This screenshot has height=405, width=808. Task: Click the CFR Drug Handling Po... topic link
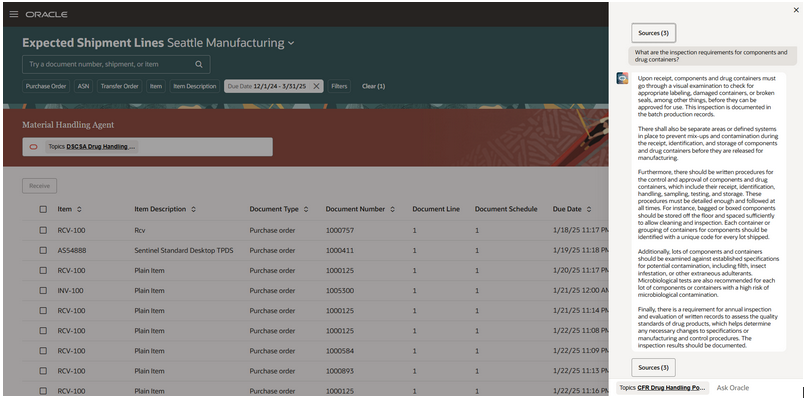click(x=671, y=387)
